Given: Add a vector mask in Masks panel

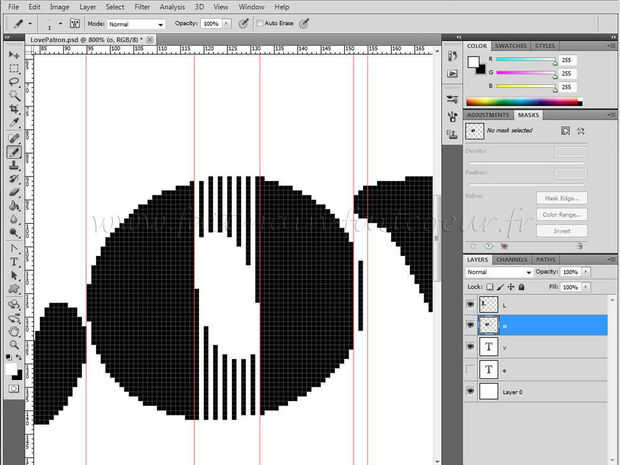Looking at the screenshot, I should click(x=580, y=131).
